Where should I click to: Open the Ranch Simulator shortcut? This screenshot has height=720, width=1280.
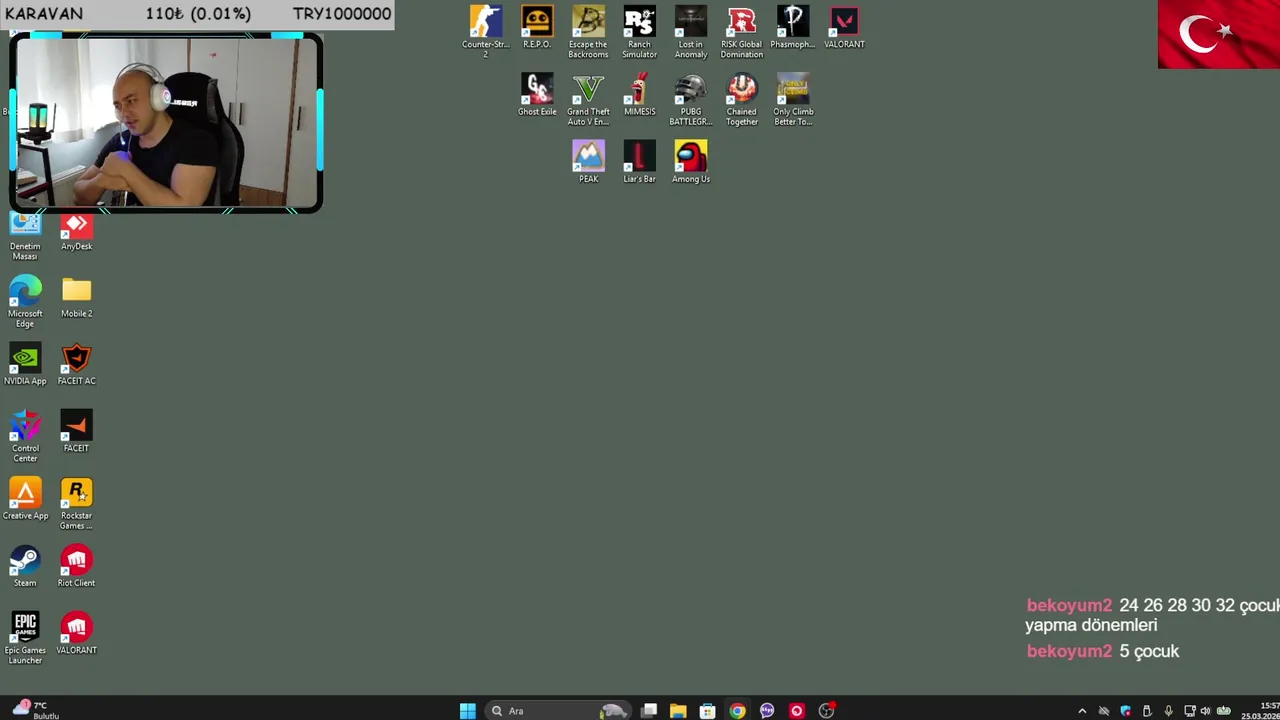click(639, 31)
